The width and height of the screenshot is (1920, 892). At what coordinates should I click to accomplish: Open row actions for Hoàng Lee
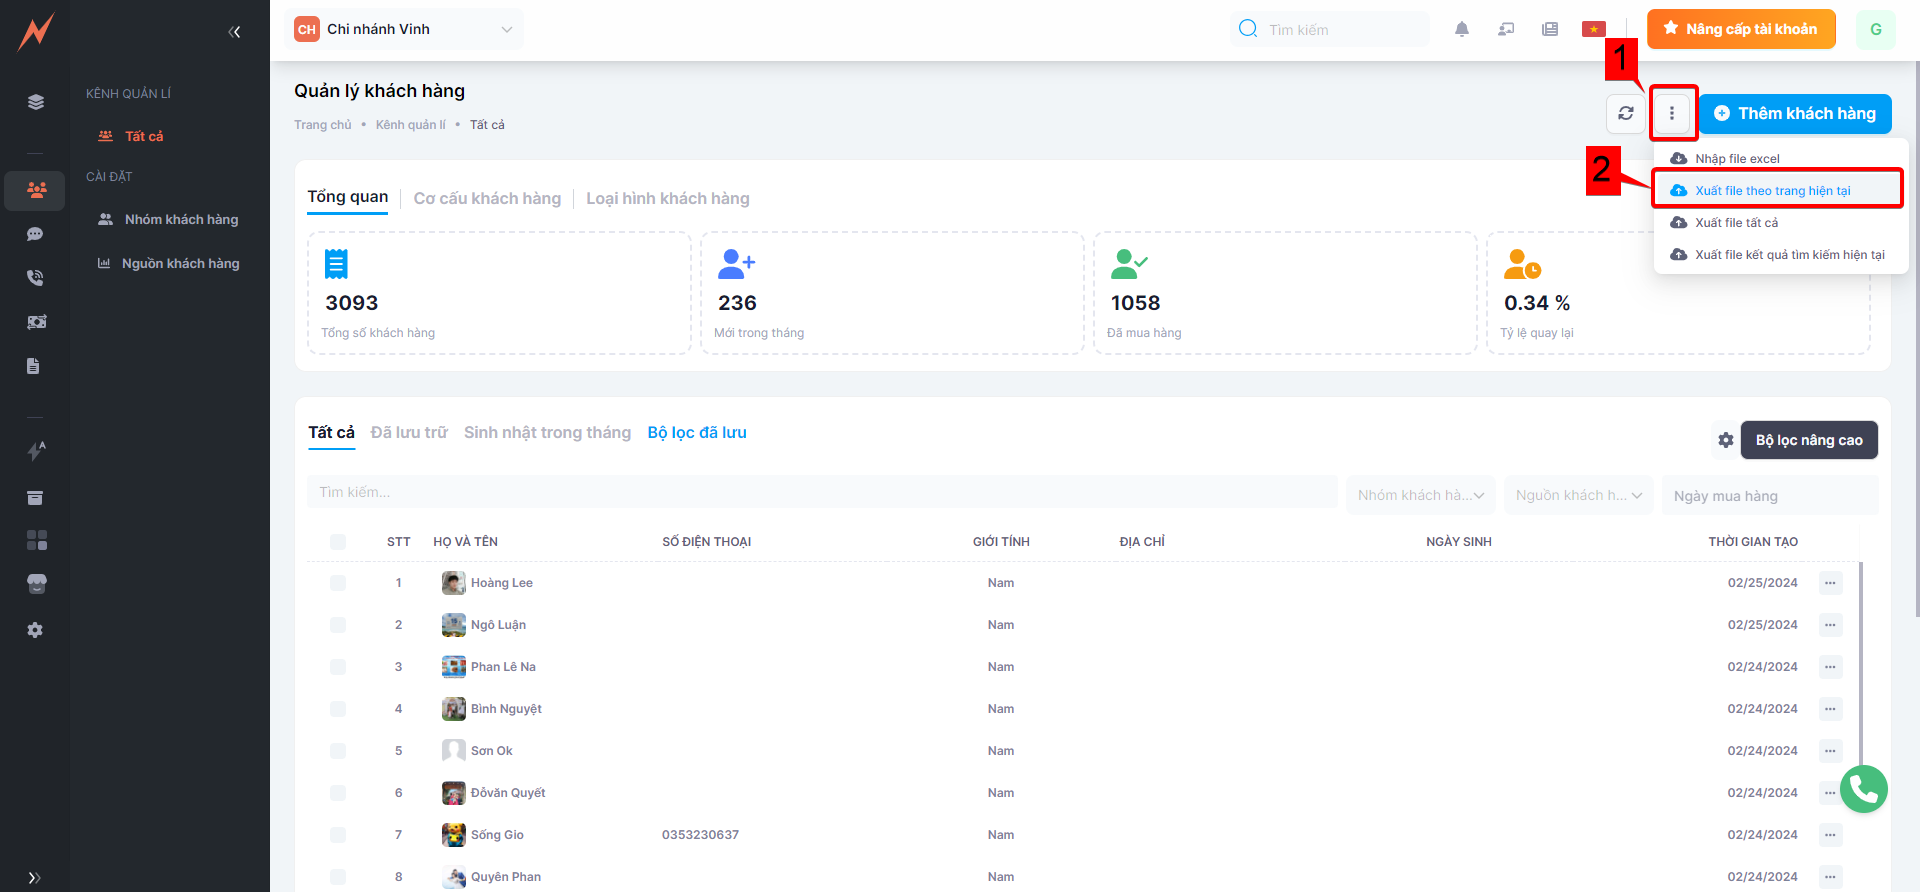click(1830, 583)
